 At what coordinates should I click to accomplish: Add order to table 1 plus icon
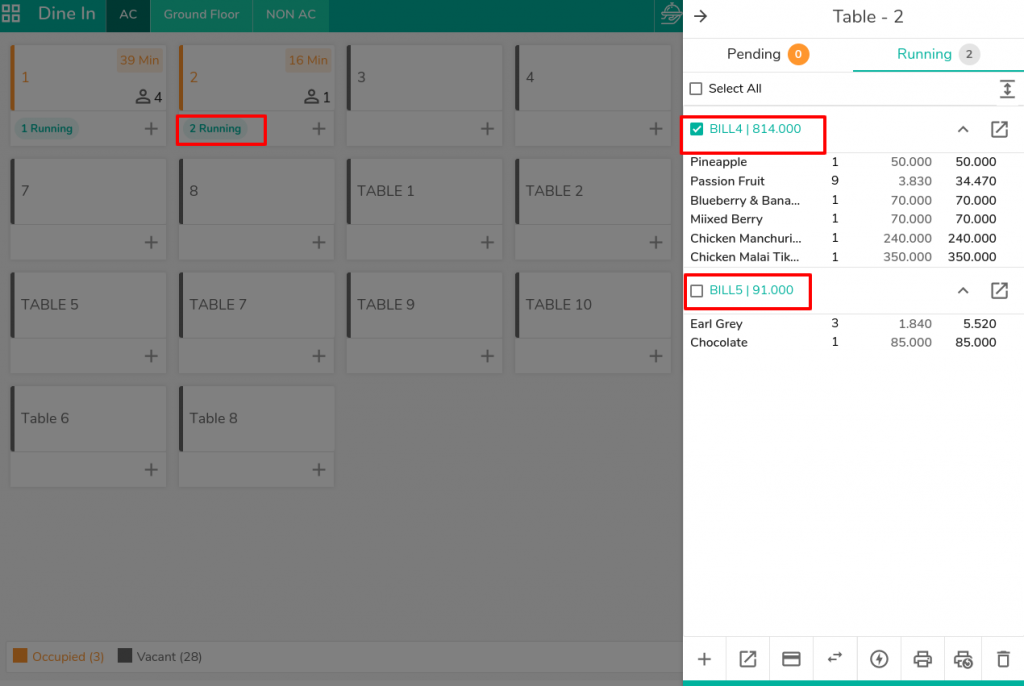pyautogui.click(x=151, y=129)
